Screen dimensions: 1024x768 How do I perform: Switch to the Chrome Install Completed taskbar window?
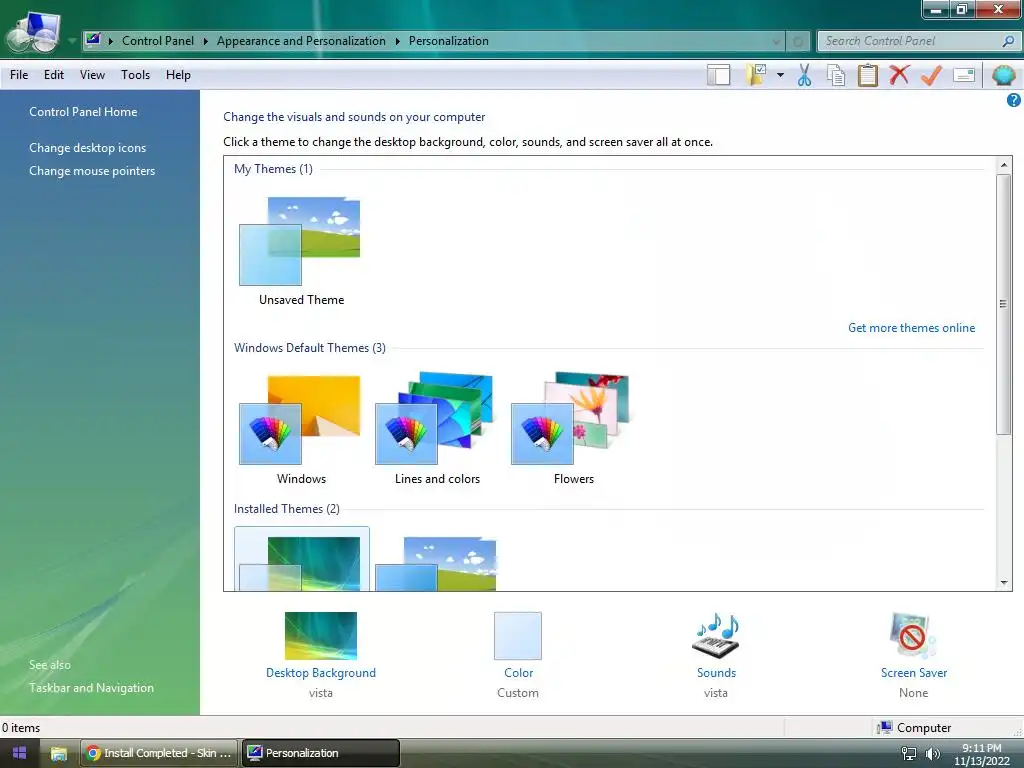pos(160,753)
